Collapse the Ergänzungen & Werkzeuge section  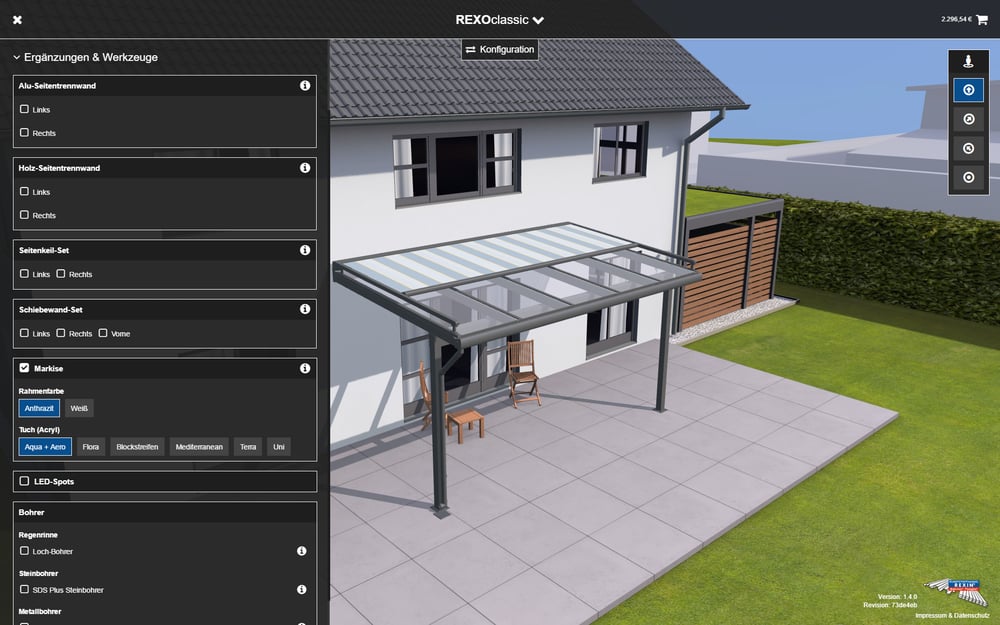85,57
